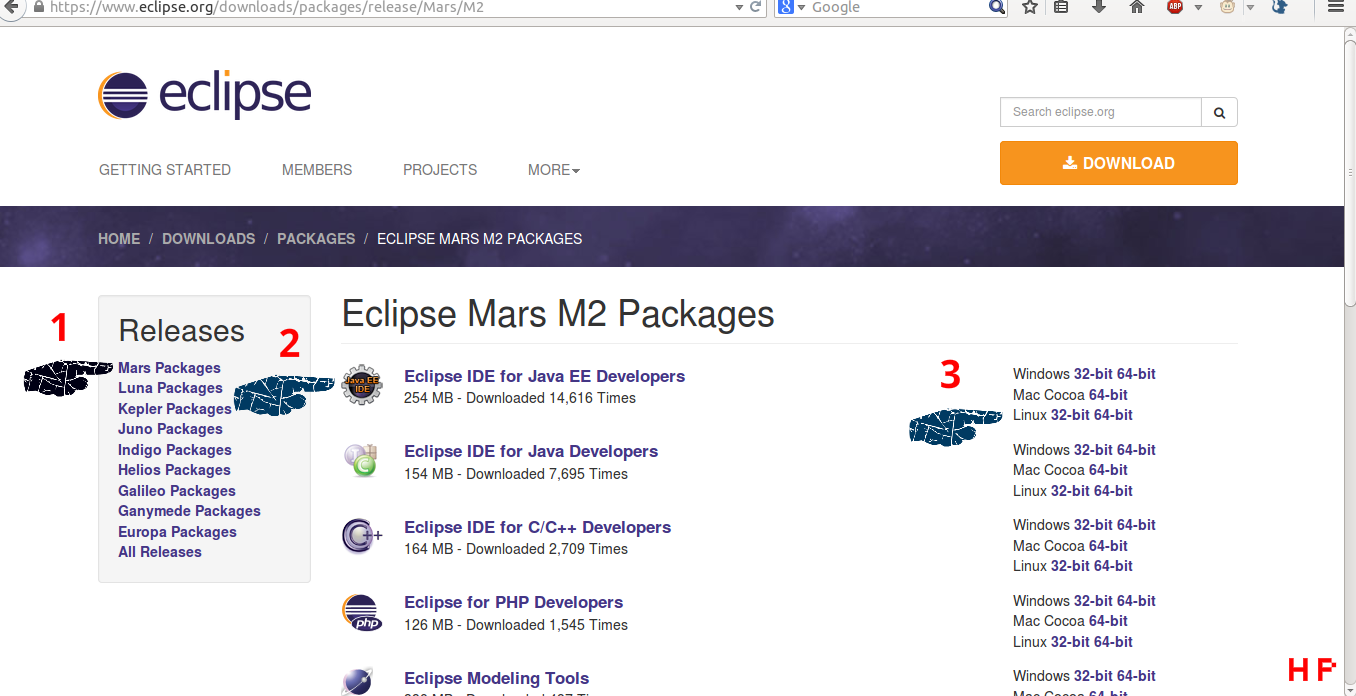Open the MEMBERS menu item
This screenshot has height=696, width=1356.
point(317,170)
